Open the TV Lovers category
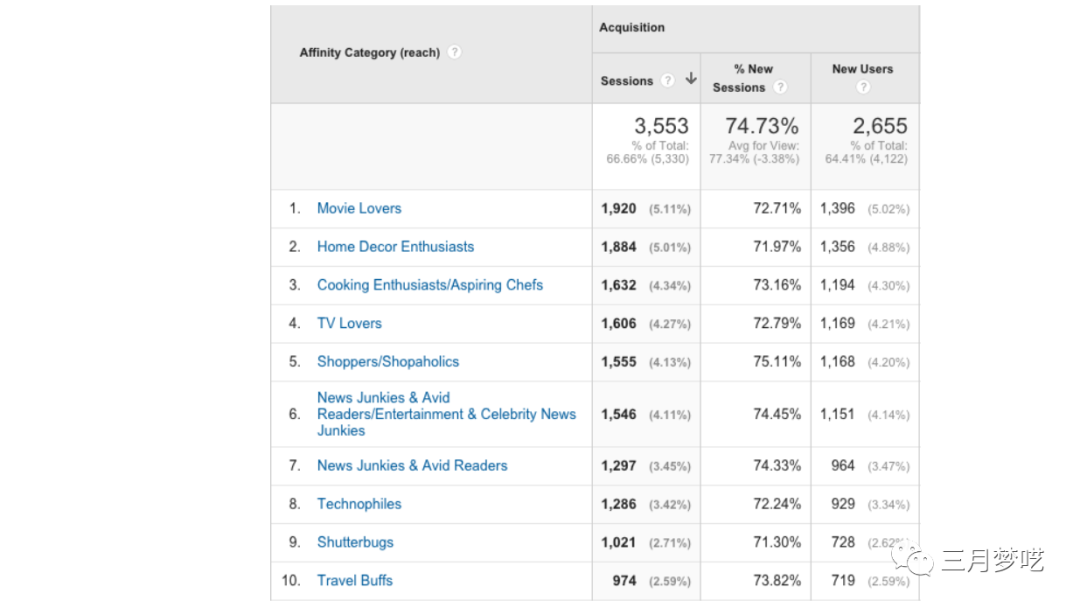1080x608 pixels. (349, 323)
